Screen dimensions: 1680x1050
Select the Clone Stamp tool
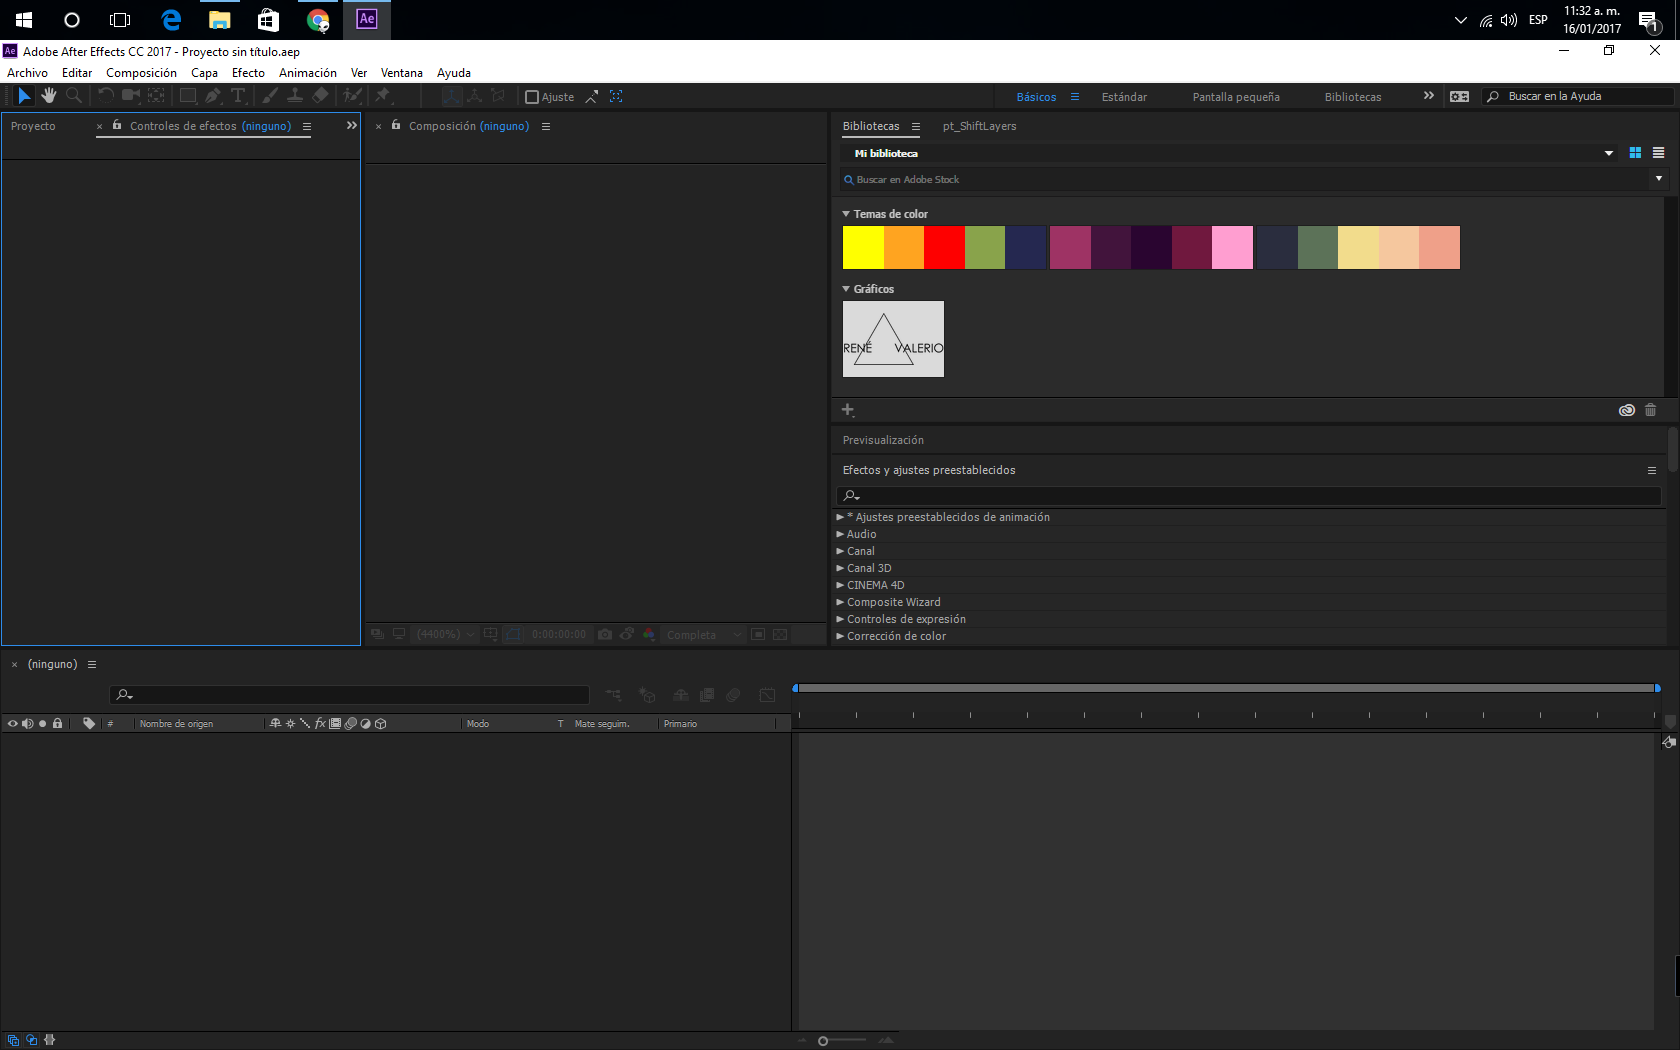click(x=295, y=96)
